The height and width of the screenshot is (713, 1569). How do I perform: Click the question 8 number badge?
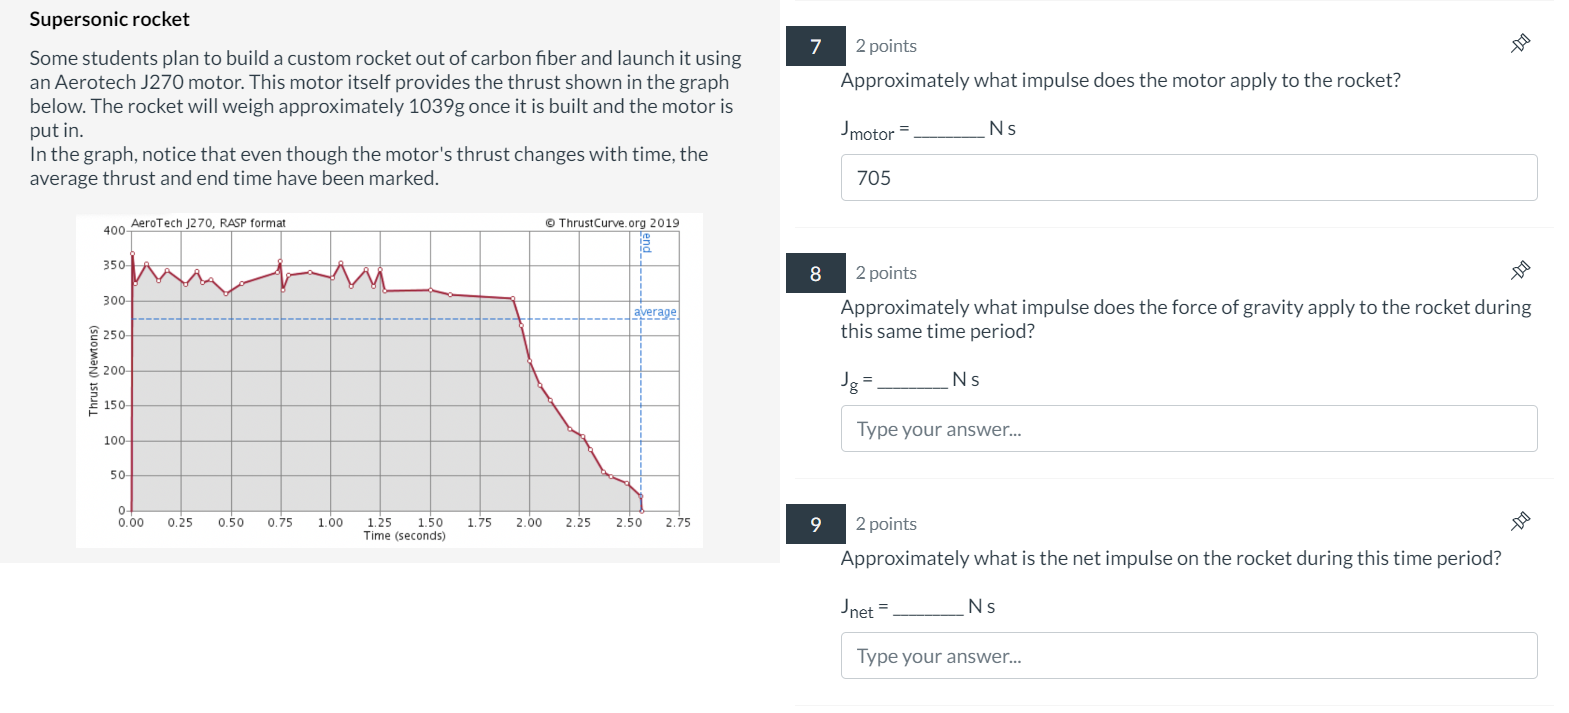coord(815,272)
